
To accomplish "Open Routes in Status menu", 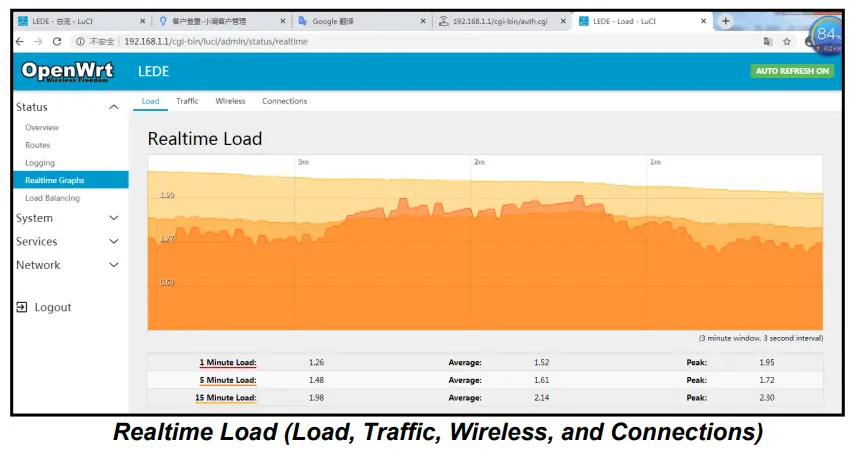I will 38,145.
